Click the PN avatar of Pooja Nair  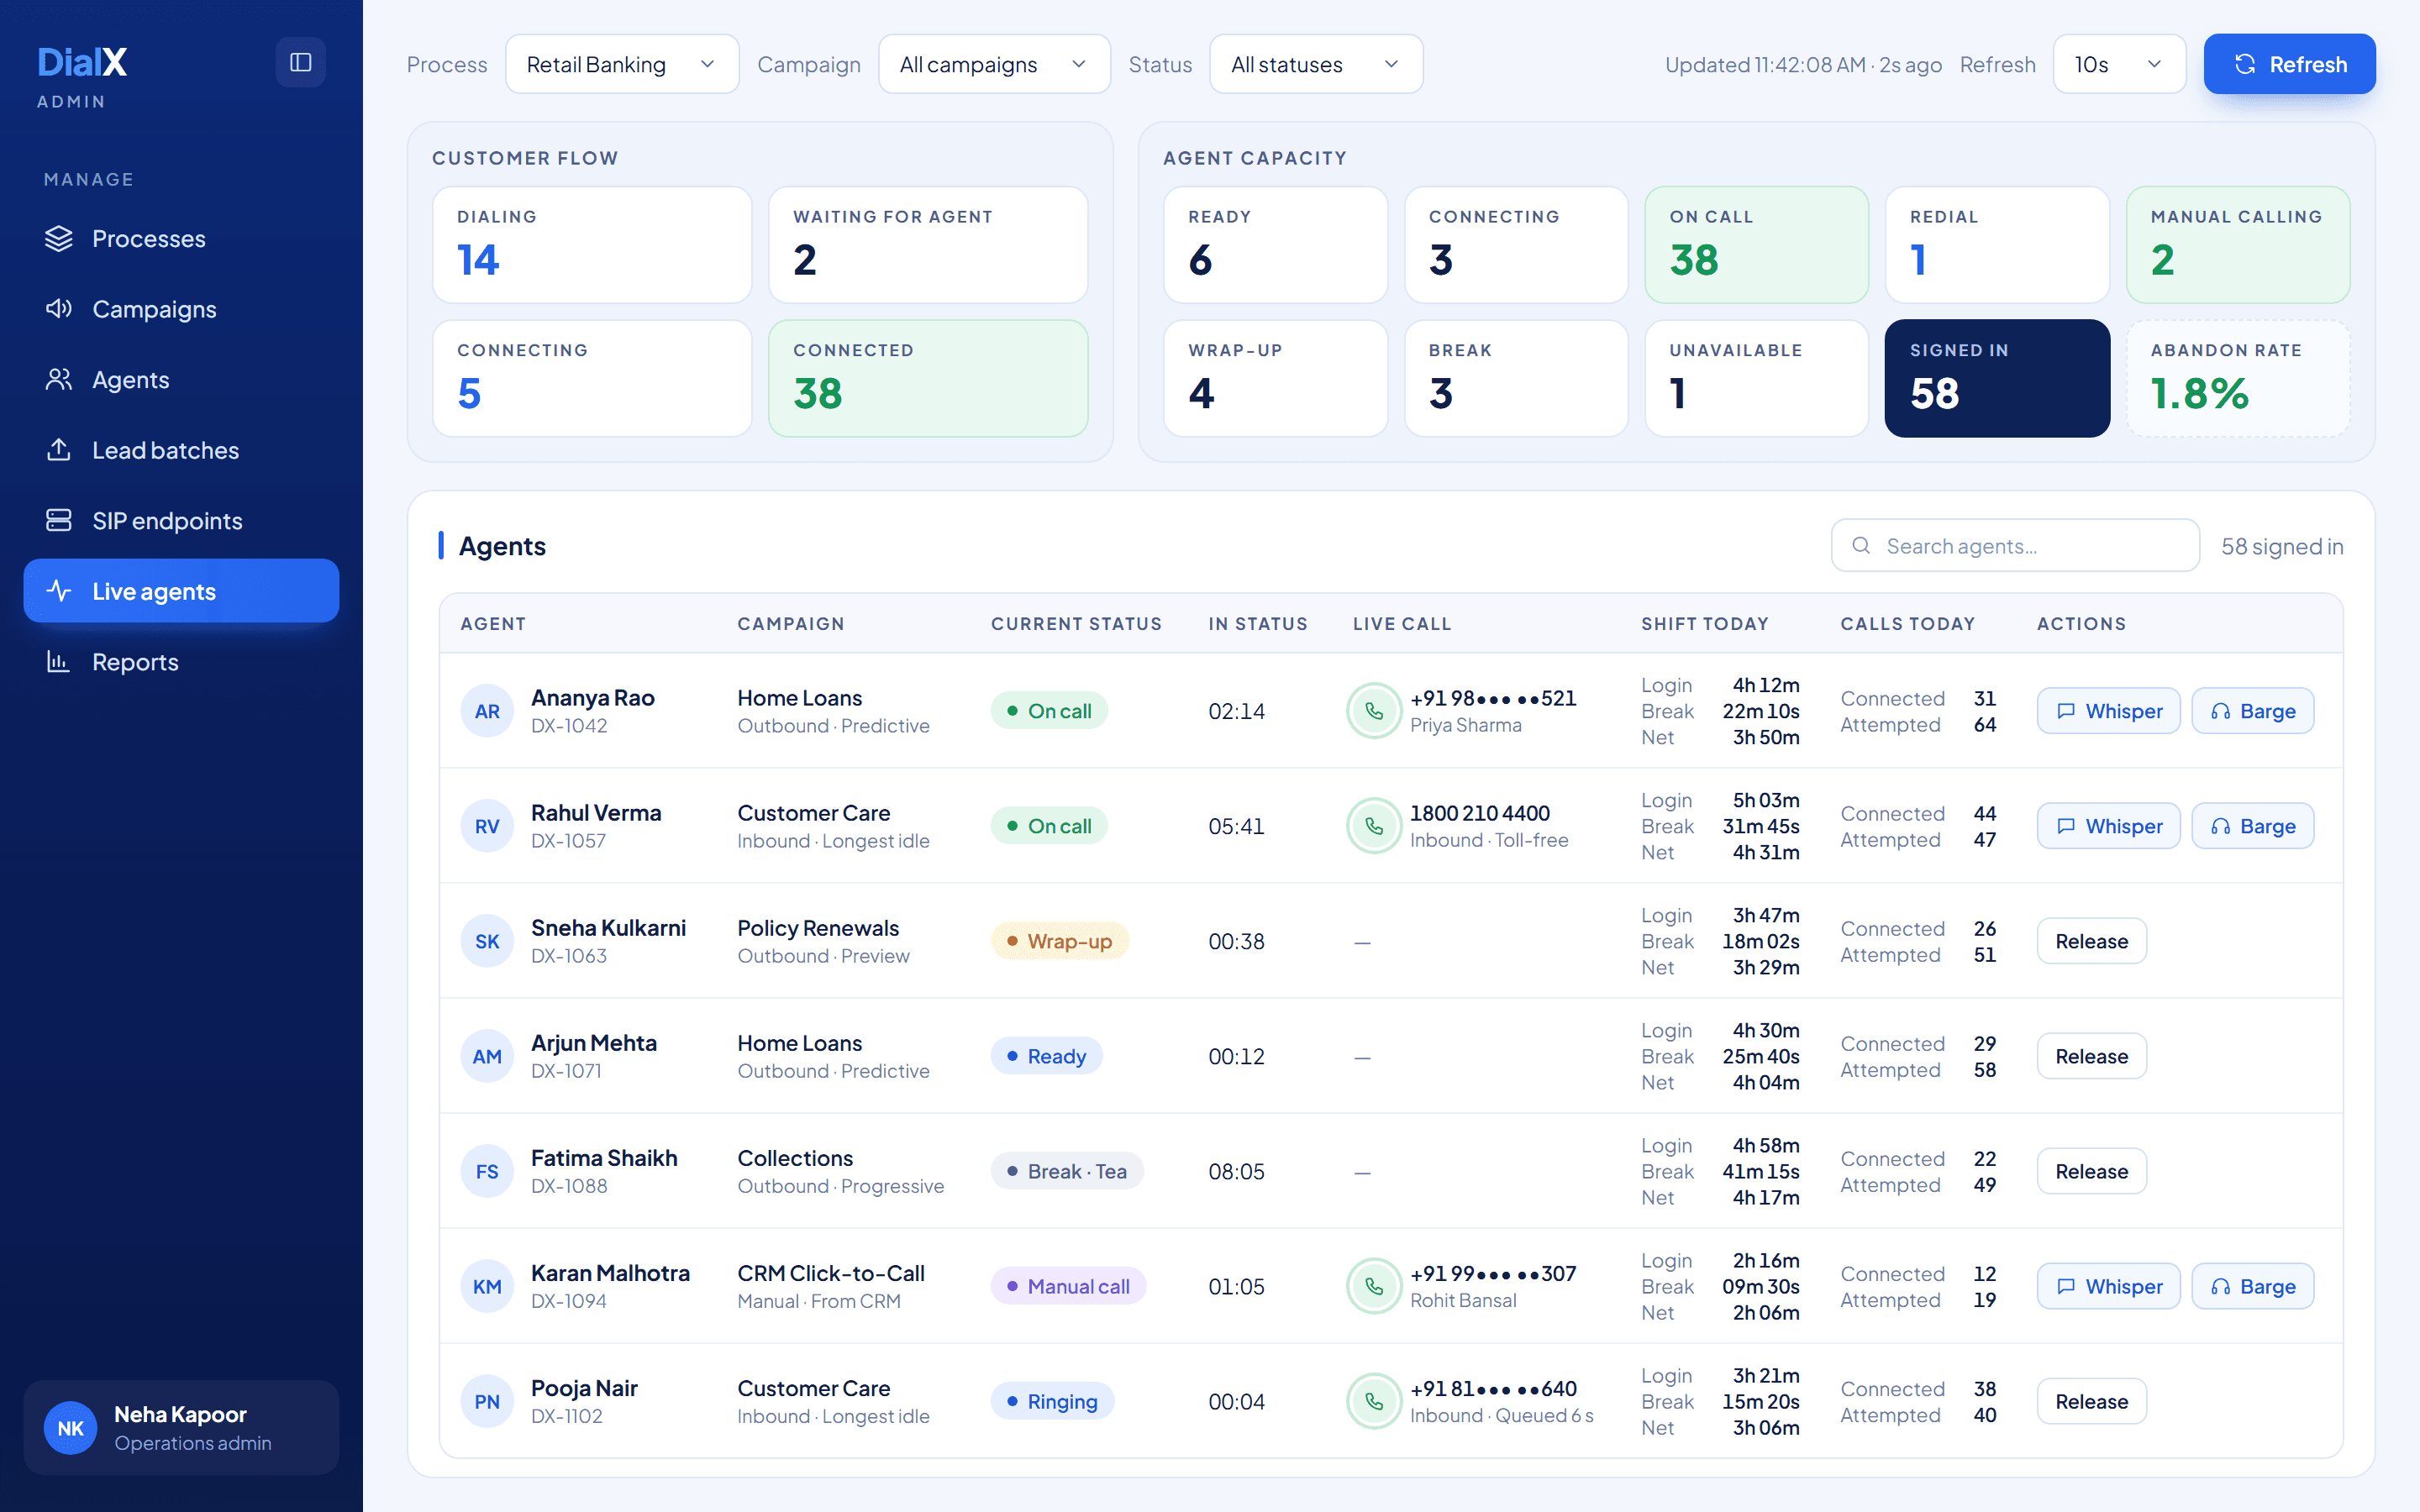[x=487, y=1401]
